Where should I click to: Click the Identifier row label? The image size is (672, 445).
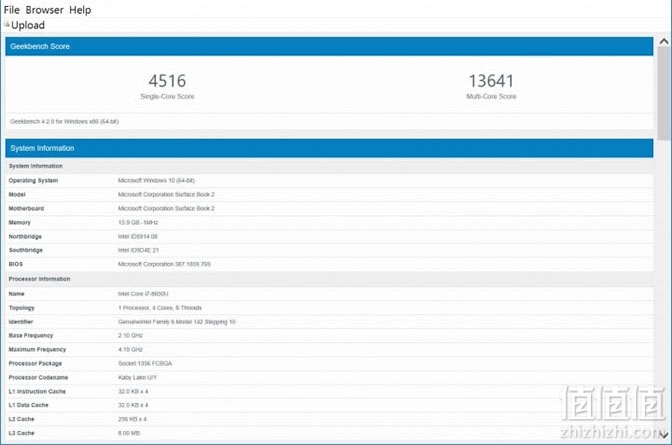[x=21, y=322]
